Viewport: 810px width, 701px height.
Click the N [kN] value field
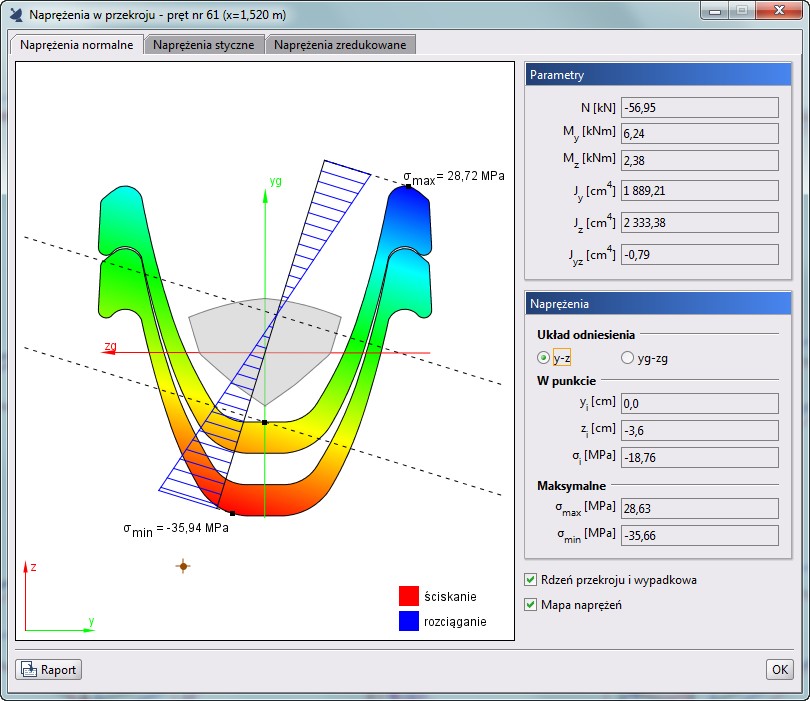pos(699,107)
